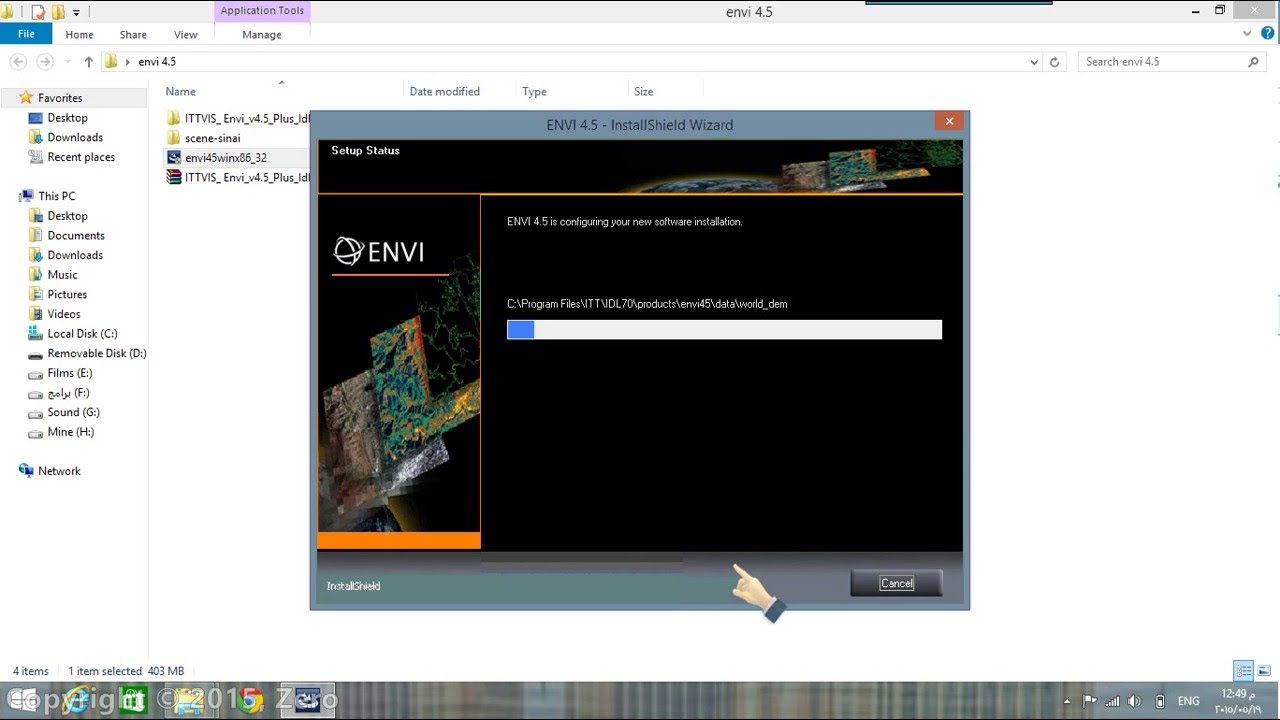Click the scene-sinai folder icon
1280x720 pixels.
(174, 138)
